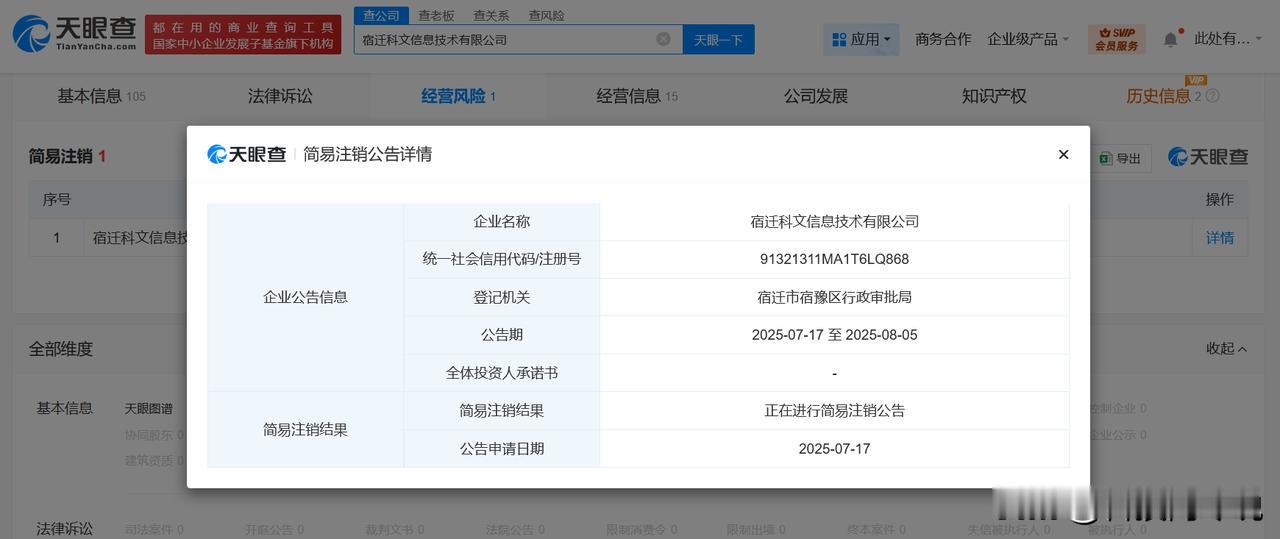The height and width of the screenshot is (539, 1280).
Task: Click 宿迁市宿豫区行政审批局 cell
Action: [x=834, y=297]
